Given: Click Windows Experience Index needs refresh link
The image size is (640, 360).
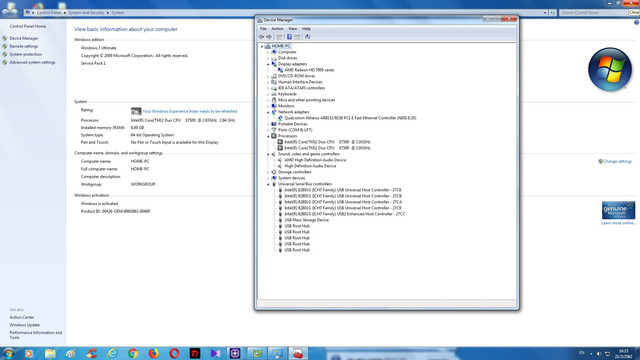Looking at the screenshot, I should [190, 111].
